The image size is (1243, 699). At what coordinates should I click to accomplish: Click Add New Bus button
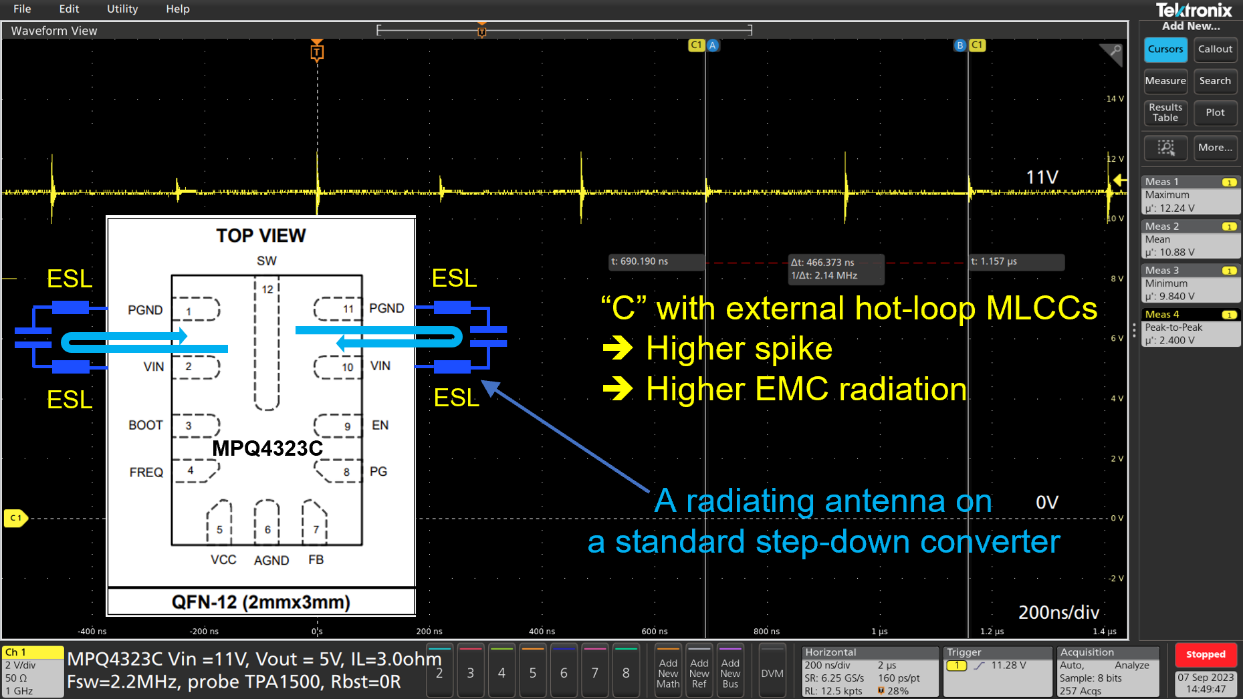[x=730, y=672]
